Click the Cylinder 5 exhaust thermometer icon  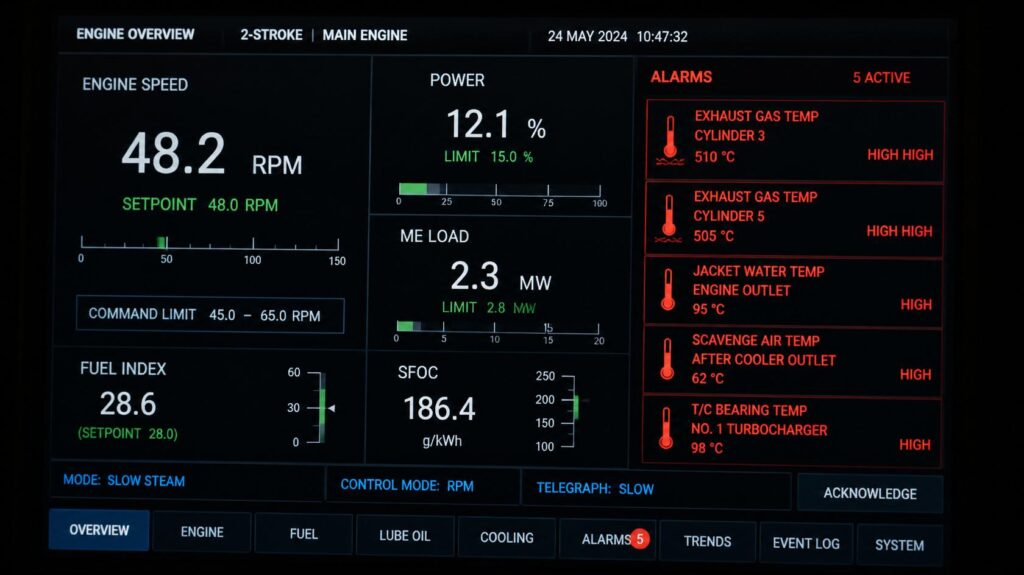669,218
